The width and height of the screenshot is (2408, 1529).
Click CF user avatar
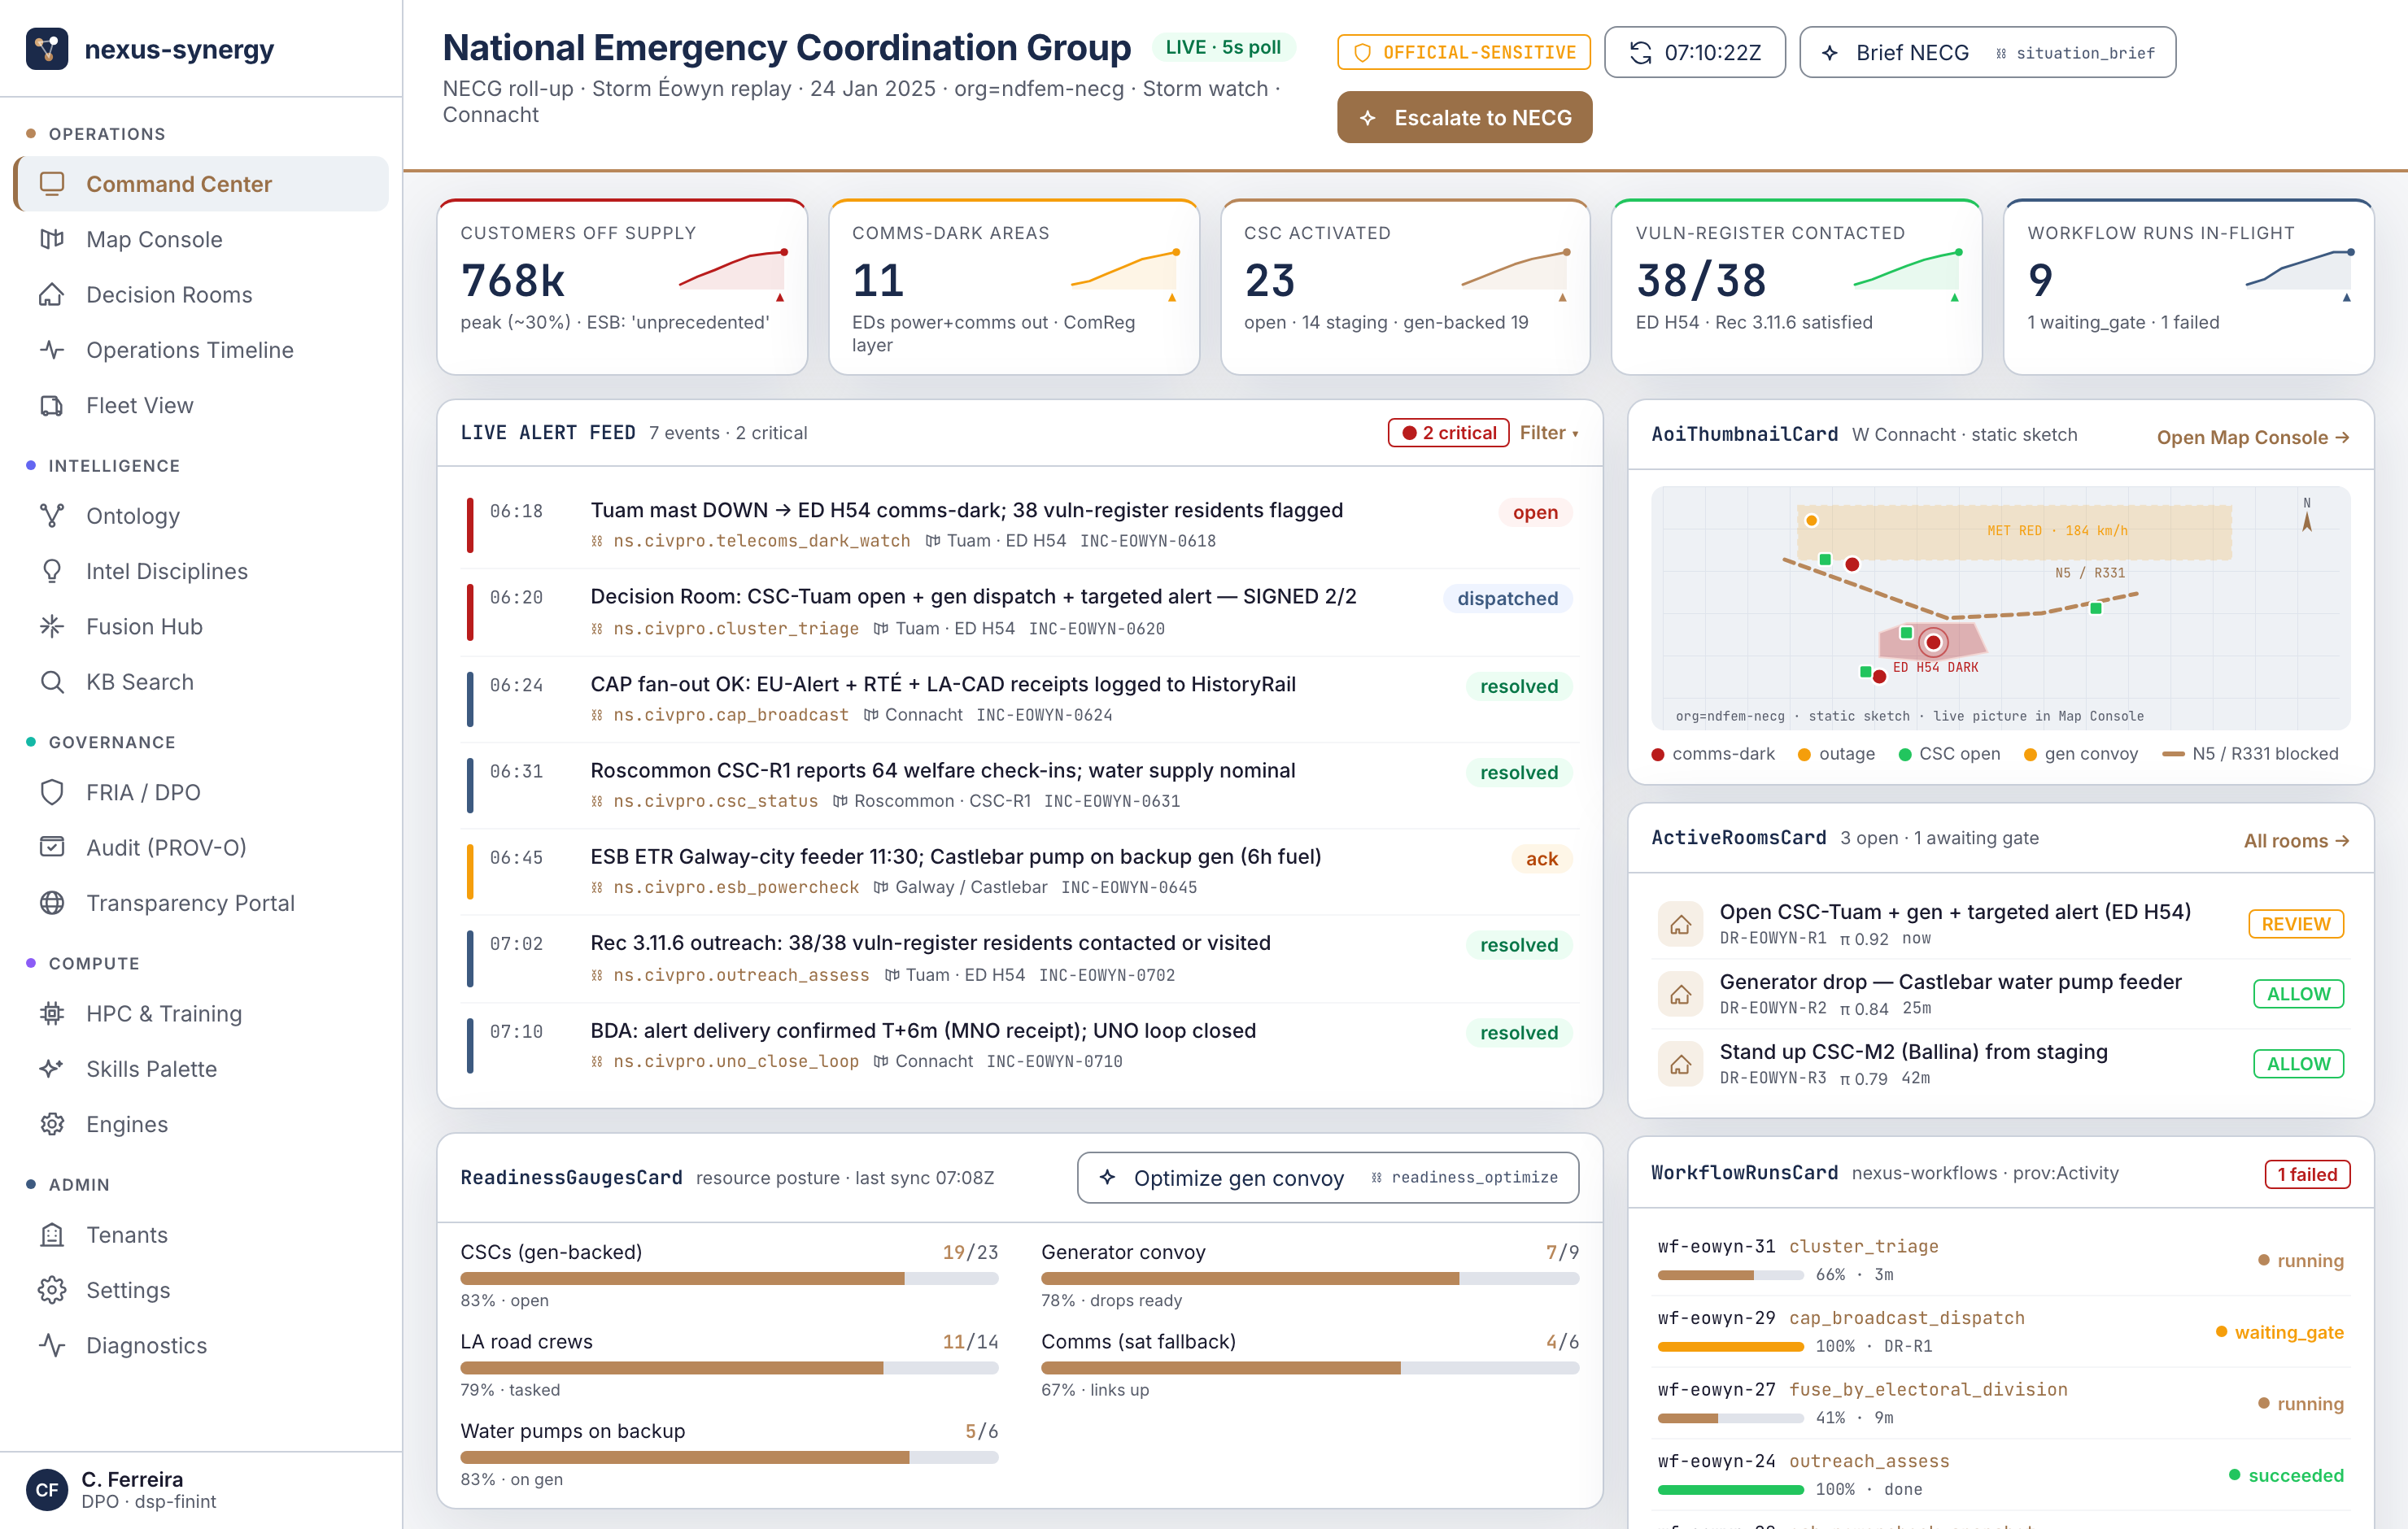pos(47,1489)
